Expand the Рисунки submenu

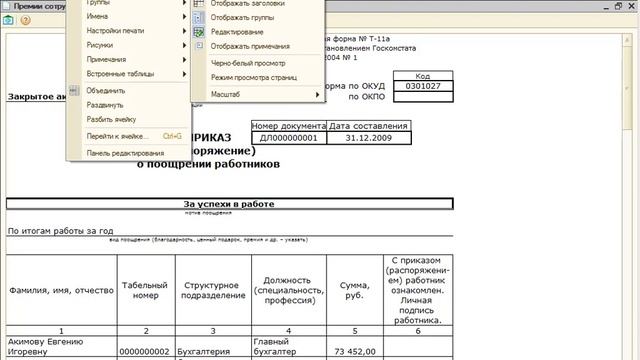click(x=129, y=45)
